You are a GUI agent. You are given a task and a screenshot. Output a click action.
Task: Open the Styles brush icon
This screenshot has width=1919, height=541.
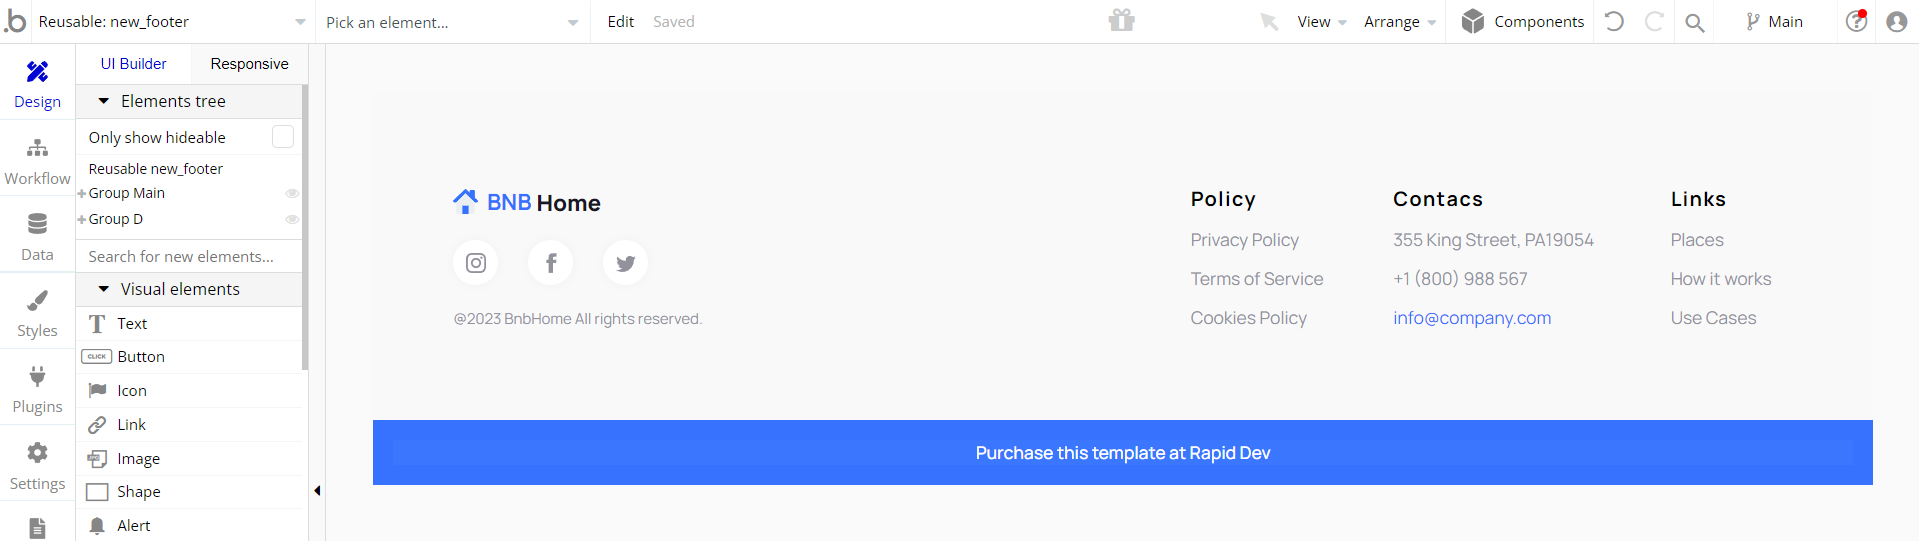point(37,300)
